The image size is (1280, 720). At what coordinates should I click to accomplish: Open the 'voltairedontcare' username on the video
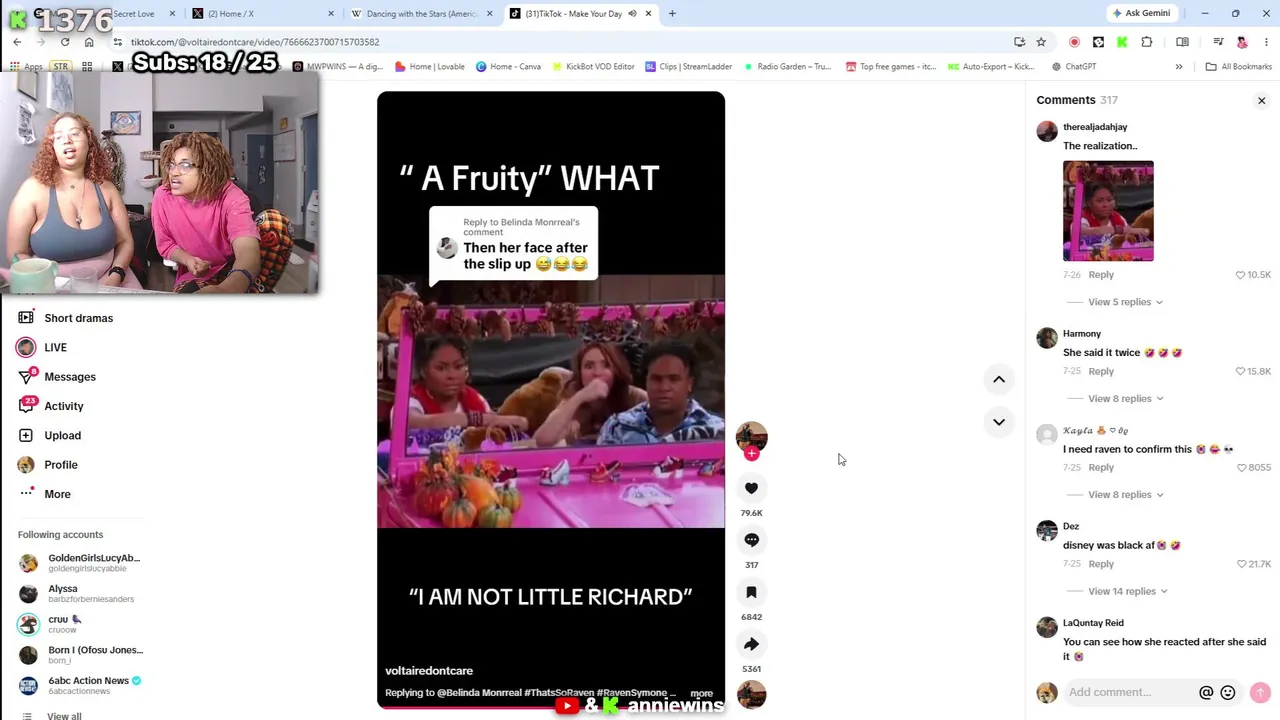coord(429,671)
